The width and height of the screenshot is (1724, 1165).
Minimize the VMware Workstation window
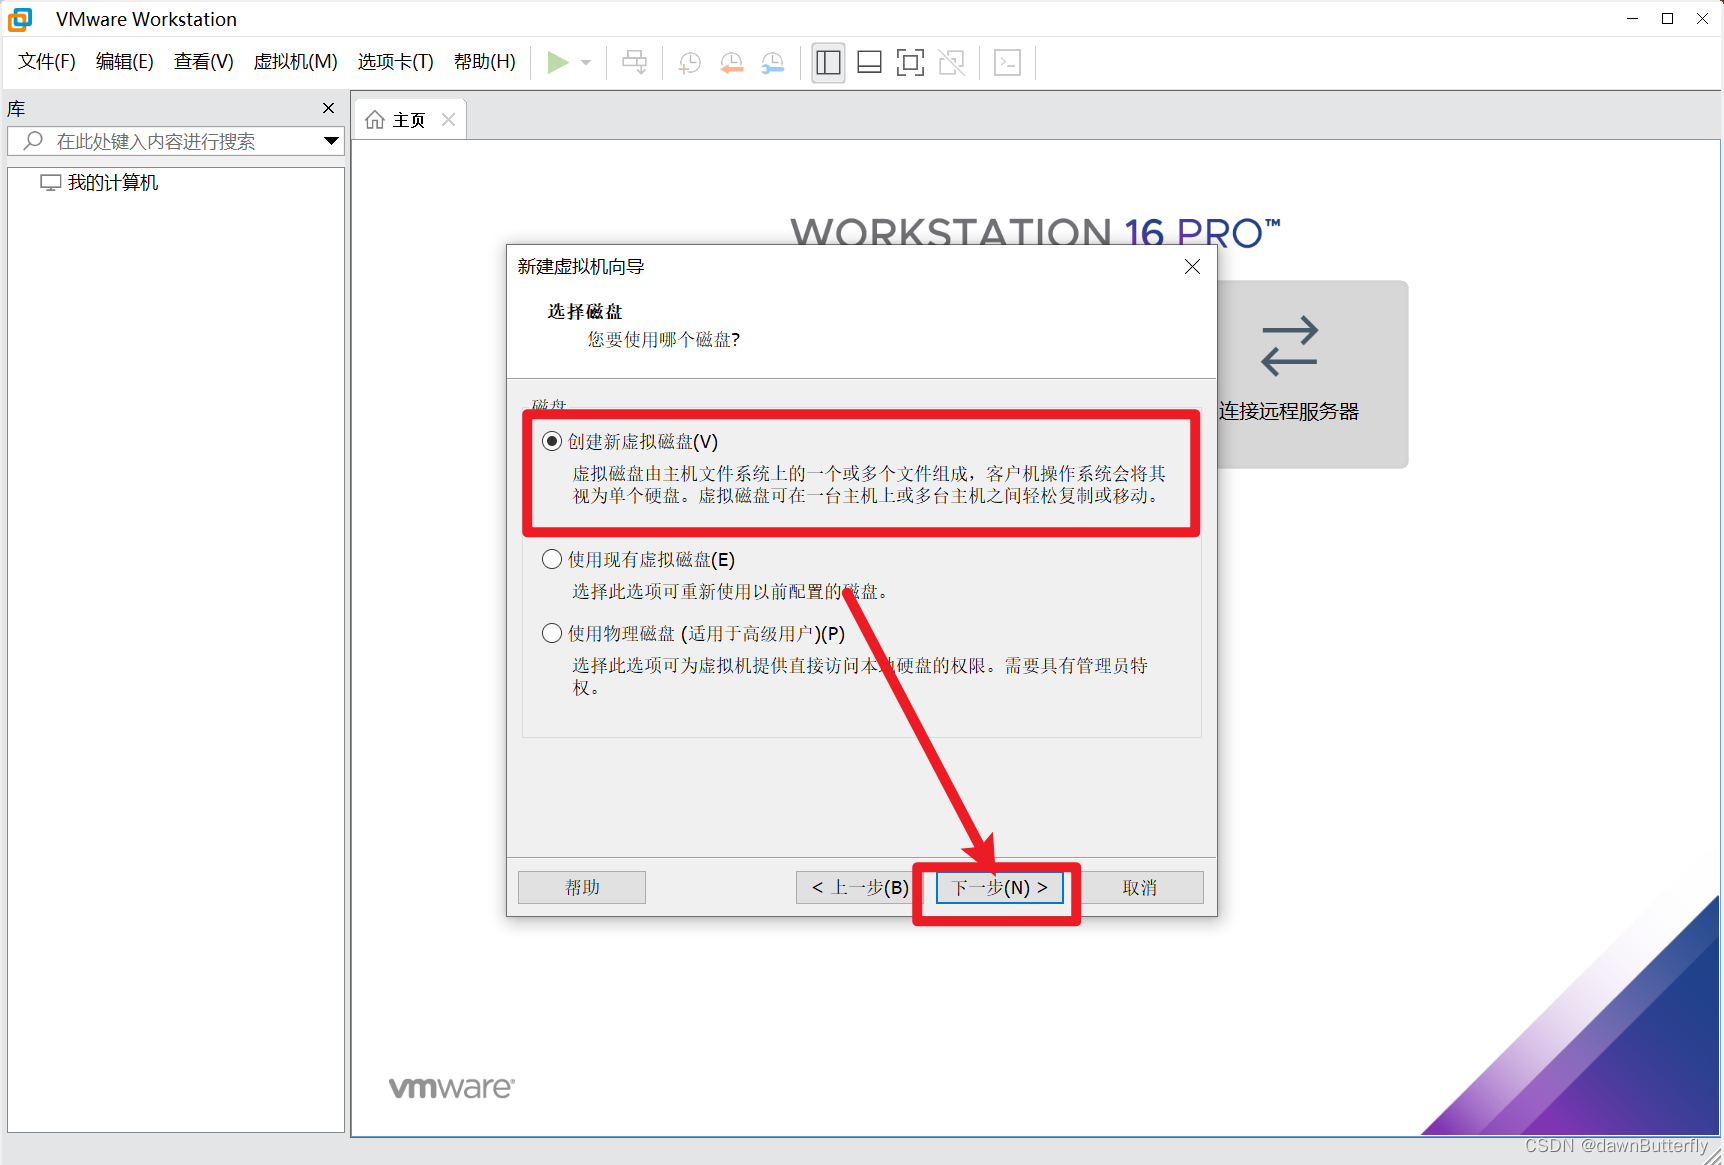(x=1632, y=19)
